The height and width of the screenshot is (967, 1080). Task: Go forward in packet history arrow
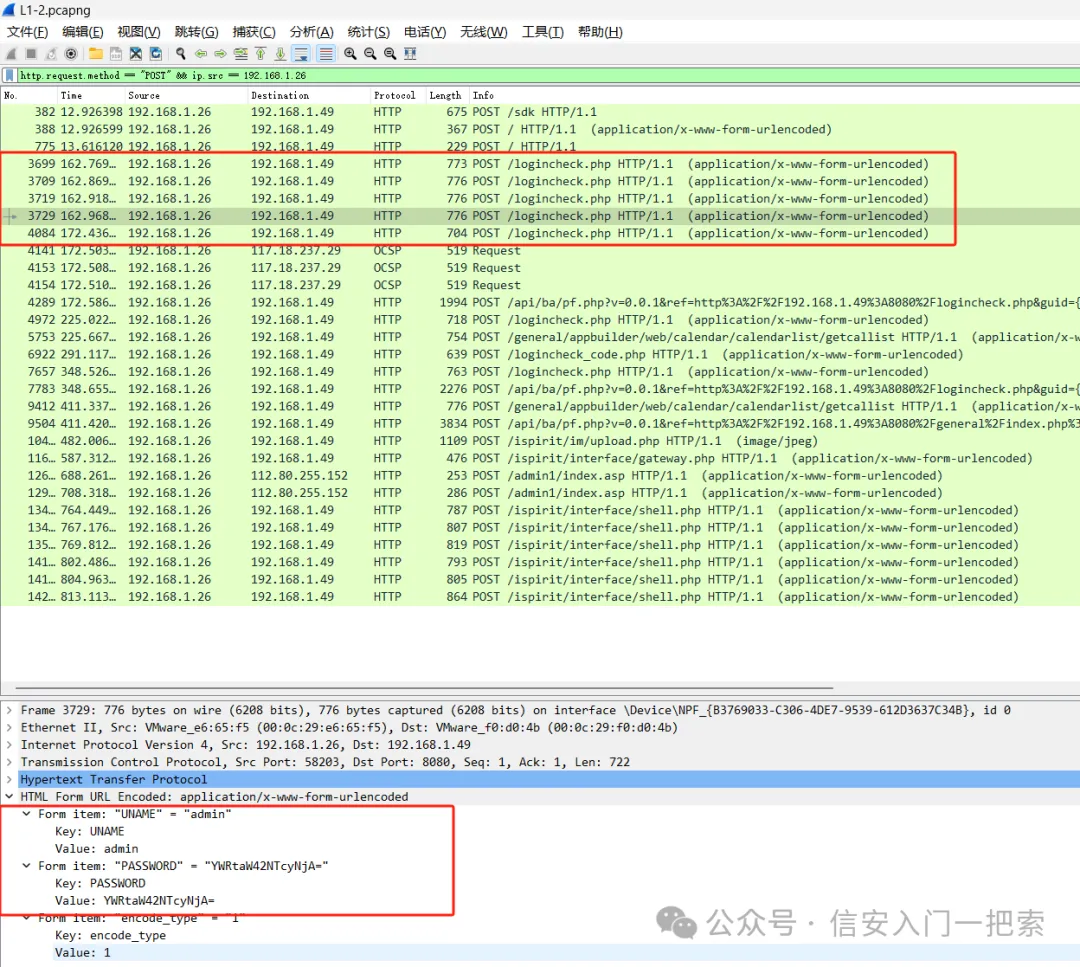pyautogui.click(x=220, y=54)
